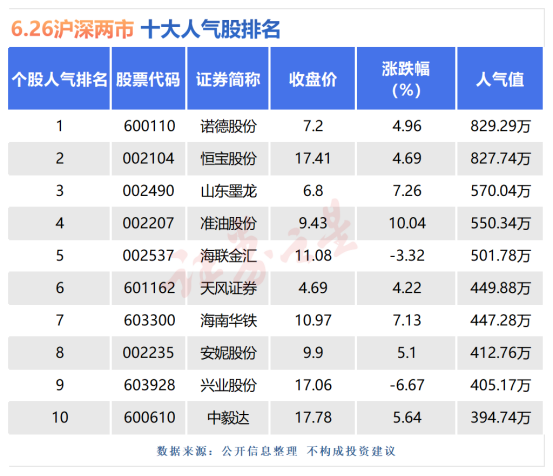Select stock code 002207
Viewport: 553px width, 476px height.
pos(148,223)
